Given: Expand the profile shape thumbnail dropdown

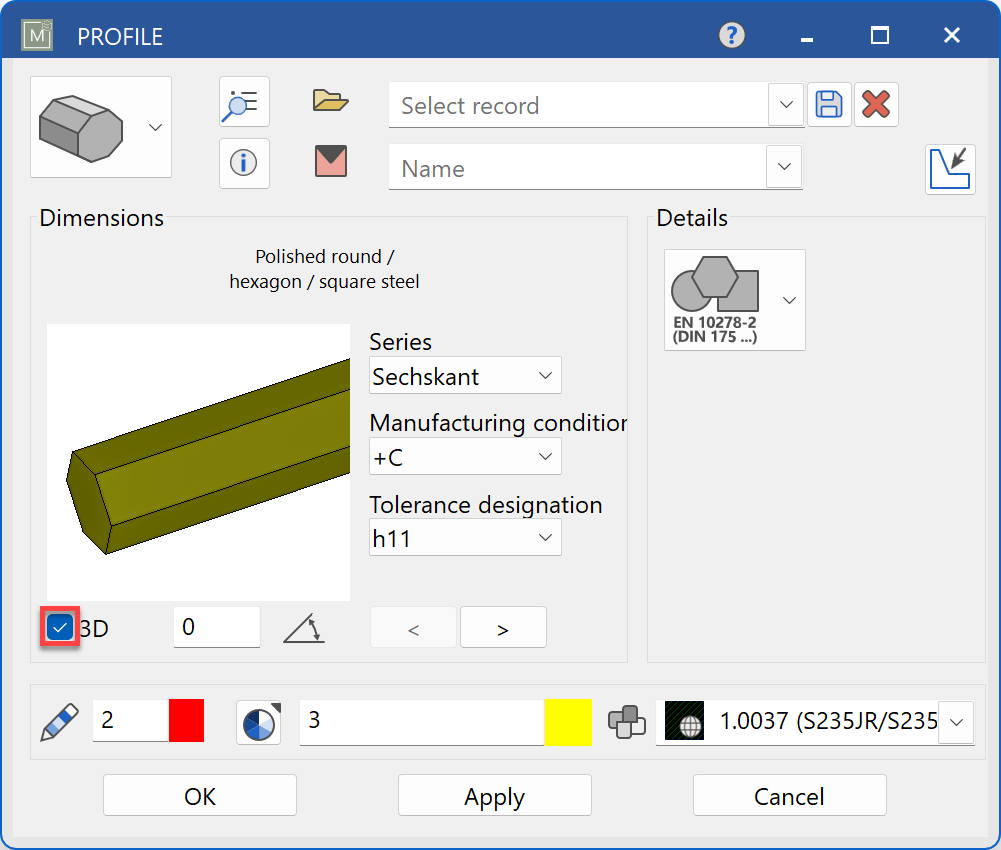Looking at the screenshot, I should (x=155, y=127).
